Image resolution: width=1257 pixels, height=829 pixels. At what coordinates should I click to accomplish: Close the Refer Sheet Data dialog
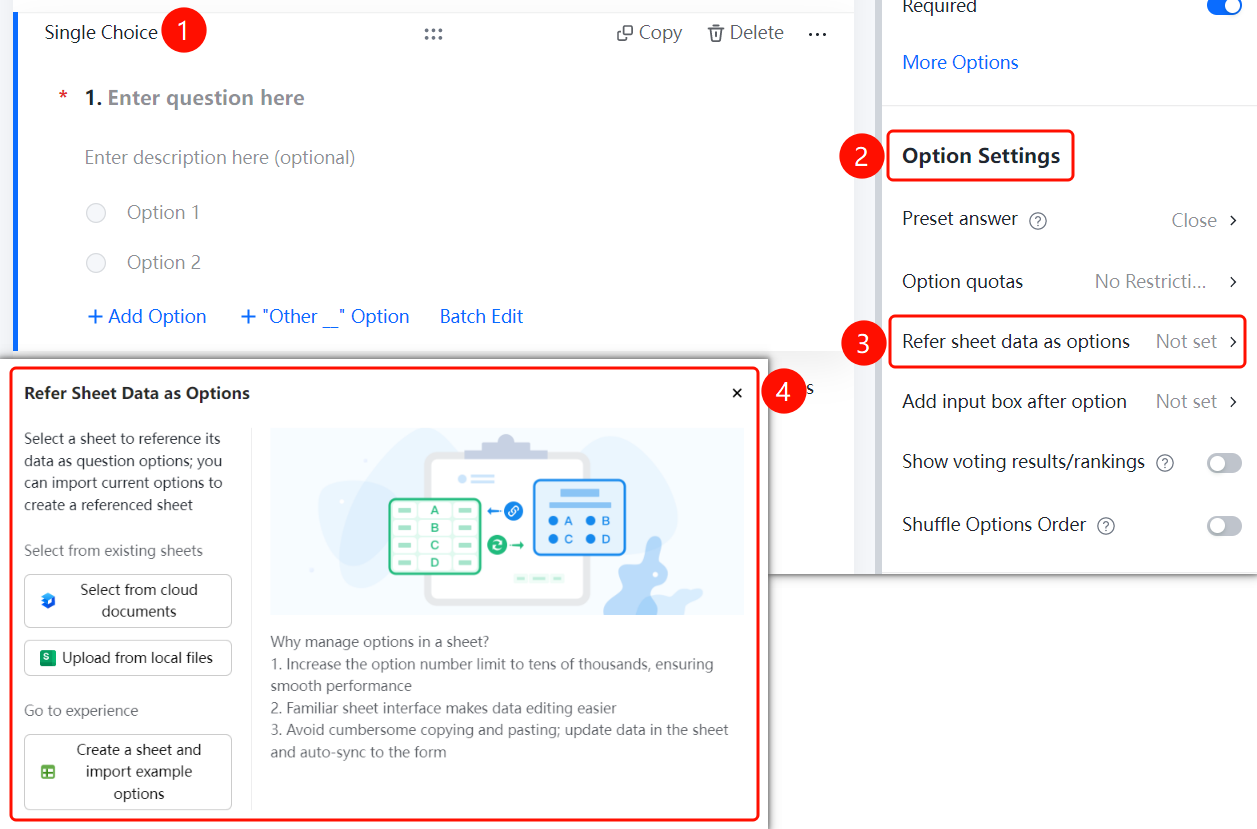pyautogui.click(x=737, y=393)
